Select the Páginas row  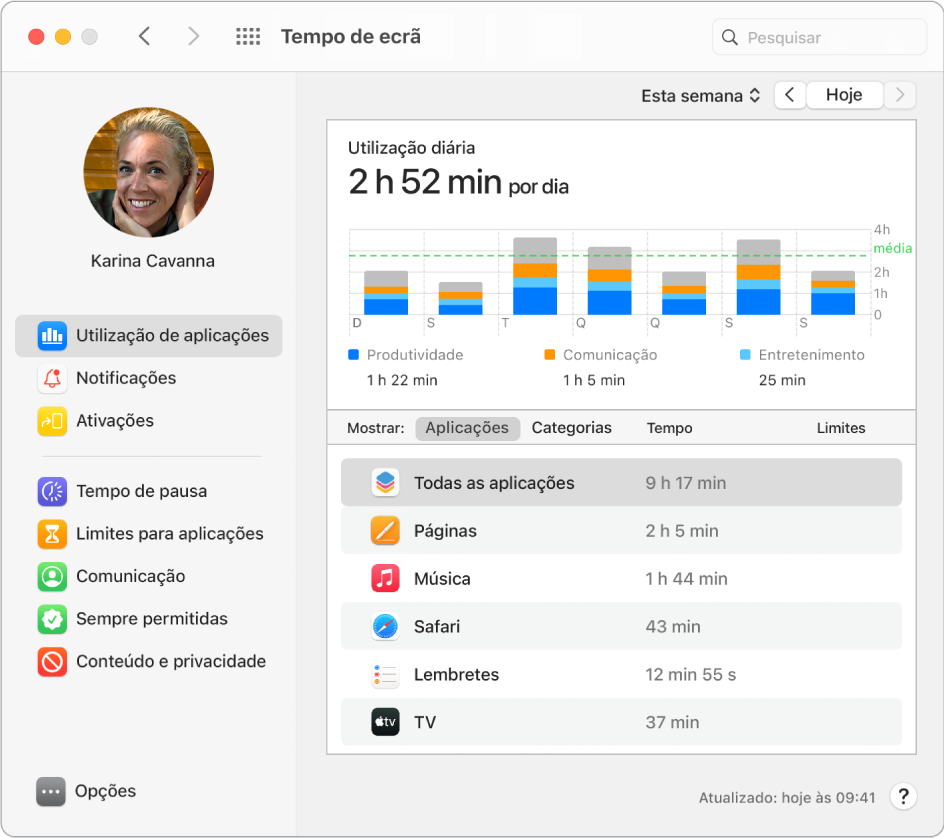point(621,530)
